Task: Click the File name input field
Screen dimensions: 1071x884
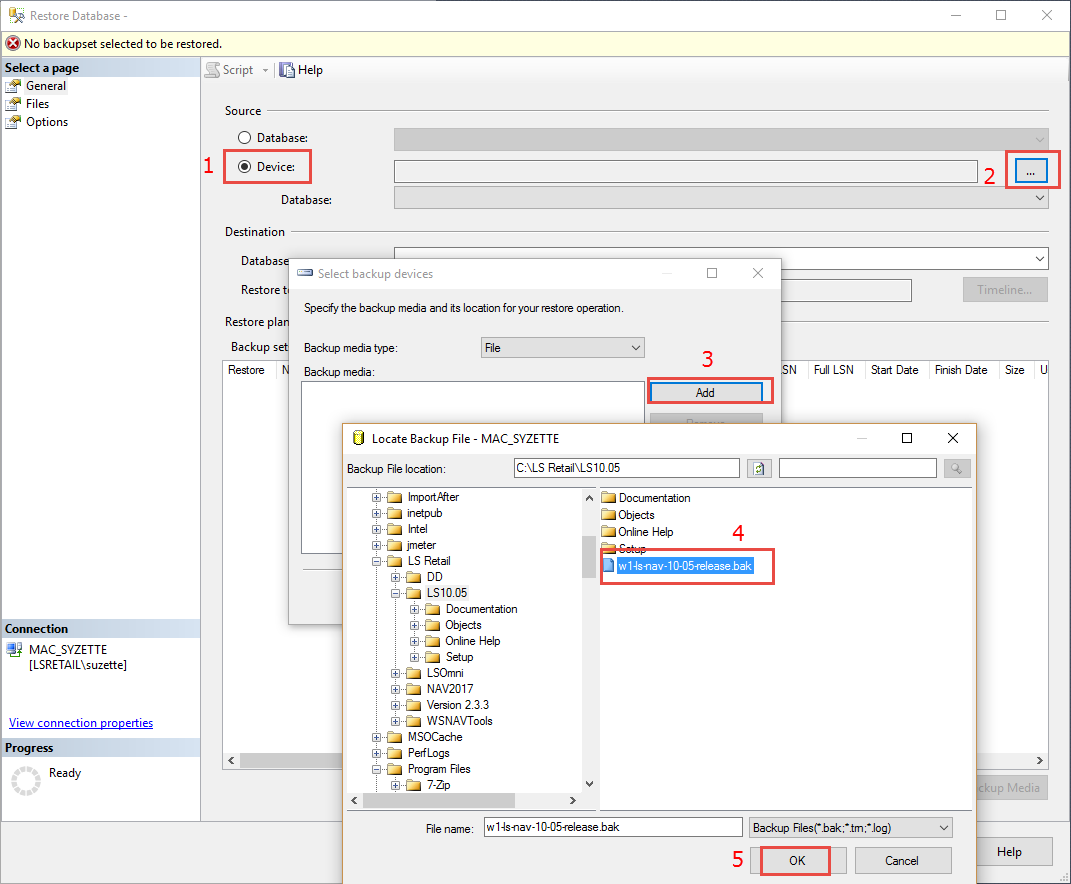Action: pos(612,828)
